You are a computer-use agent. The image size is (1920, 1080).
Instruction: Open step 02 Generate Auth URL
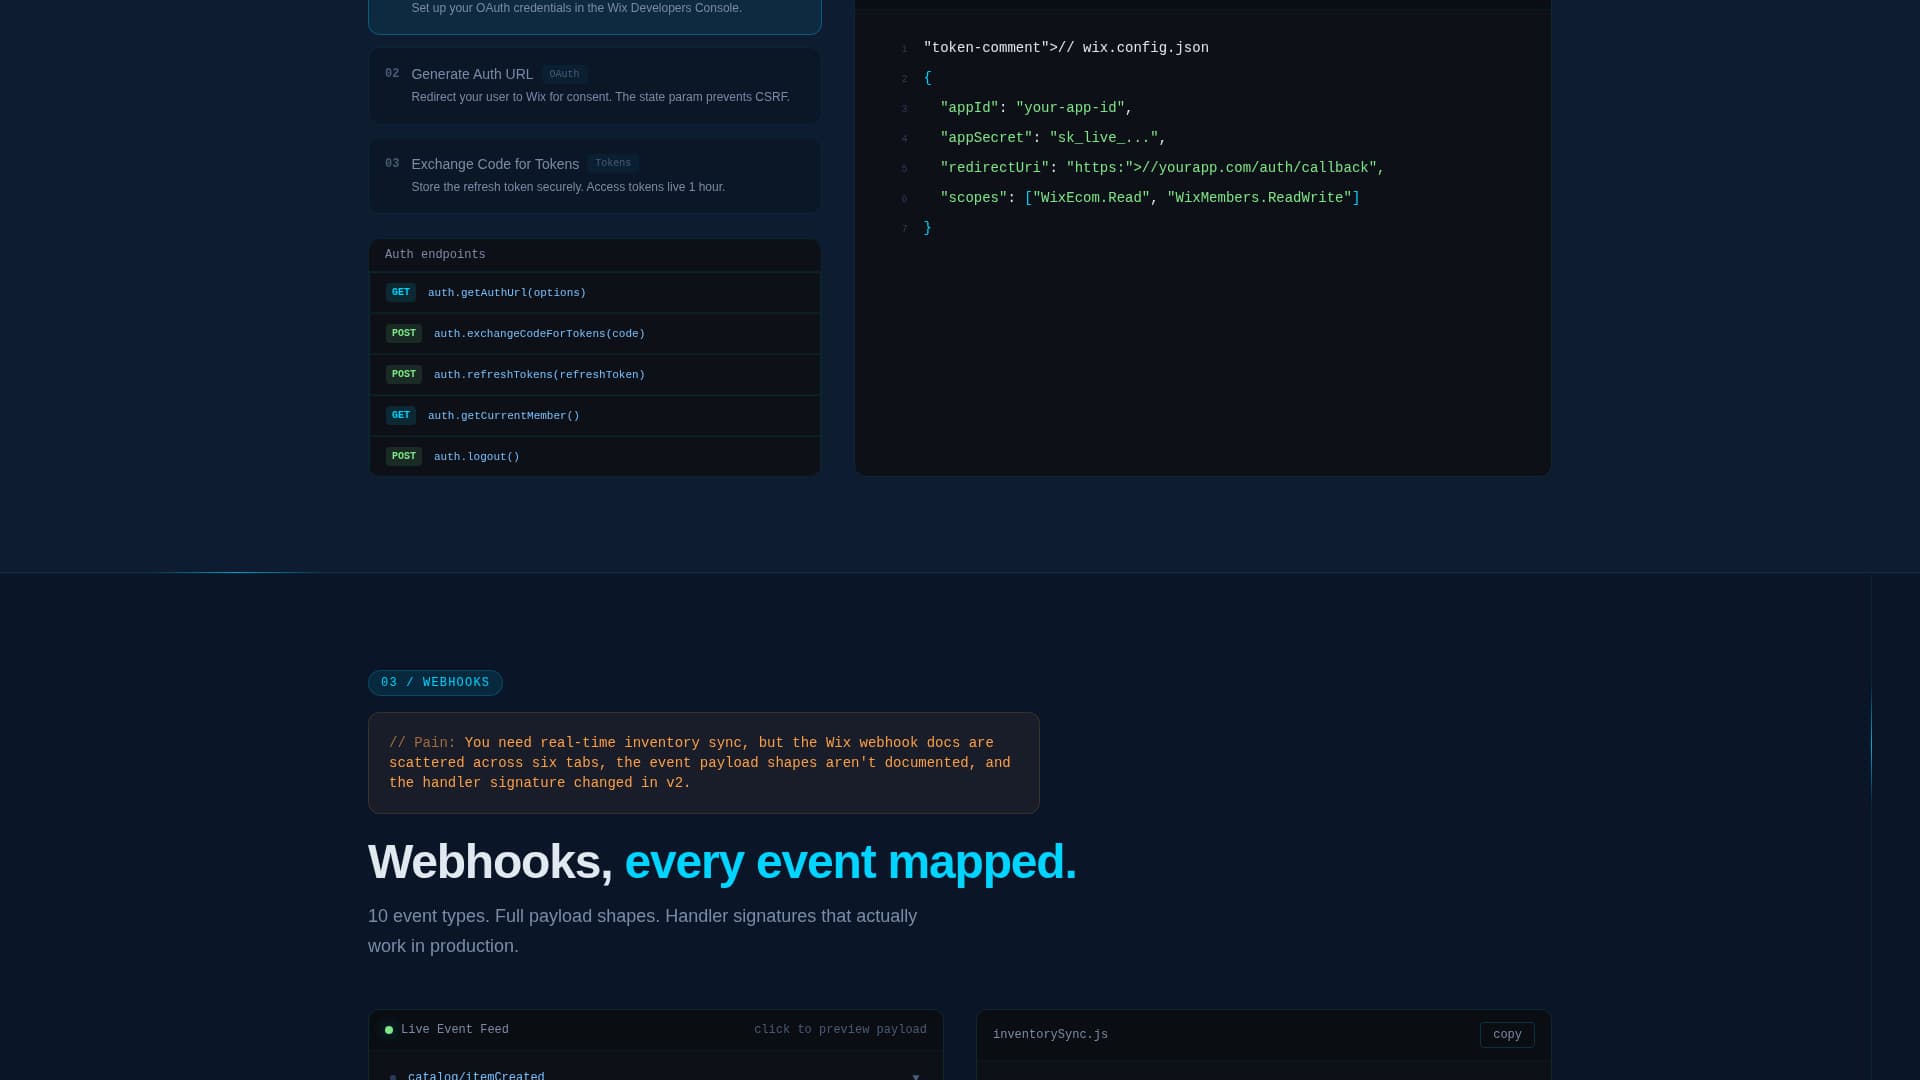[594, 85]
